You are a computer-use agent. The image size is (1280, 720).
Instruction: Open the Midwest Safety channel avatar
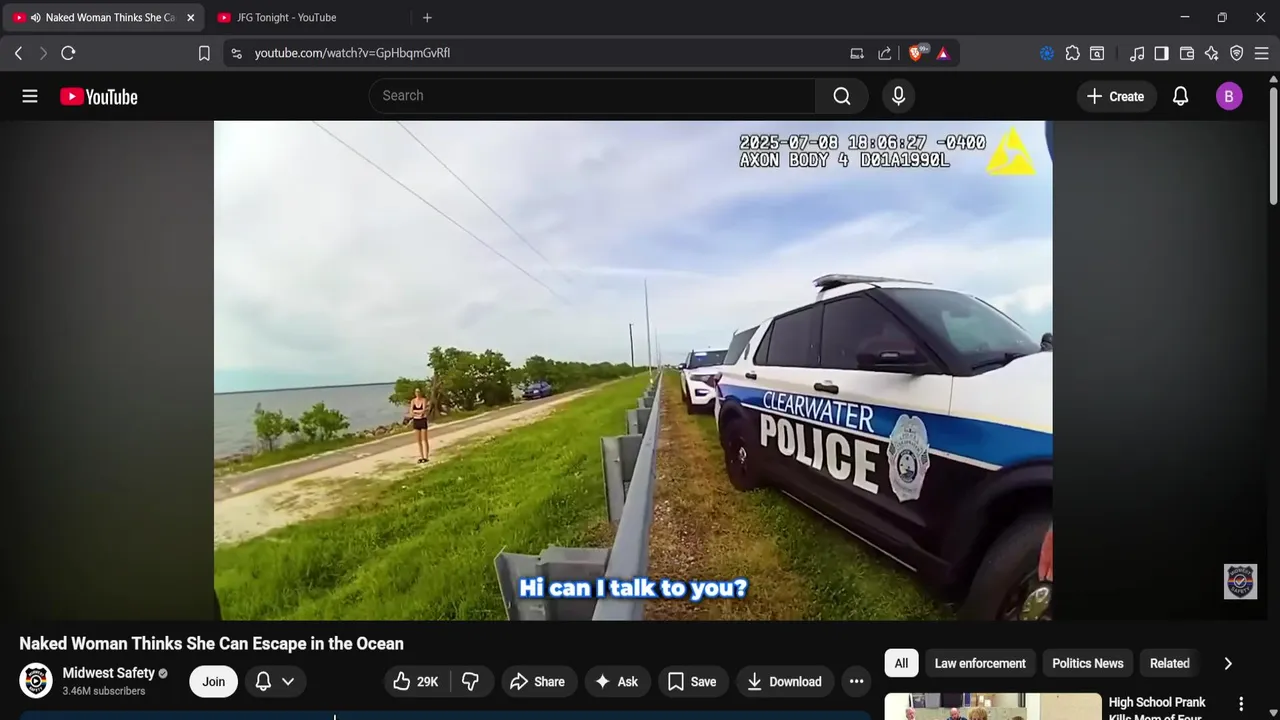click(36, 681)
